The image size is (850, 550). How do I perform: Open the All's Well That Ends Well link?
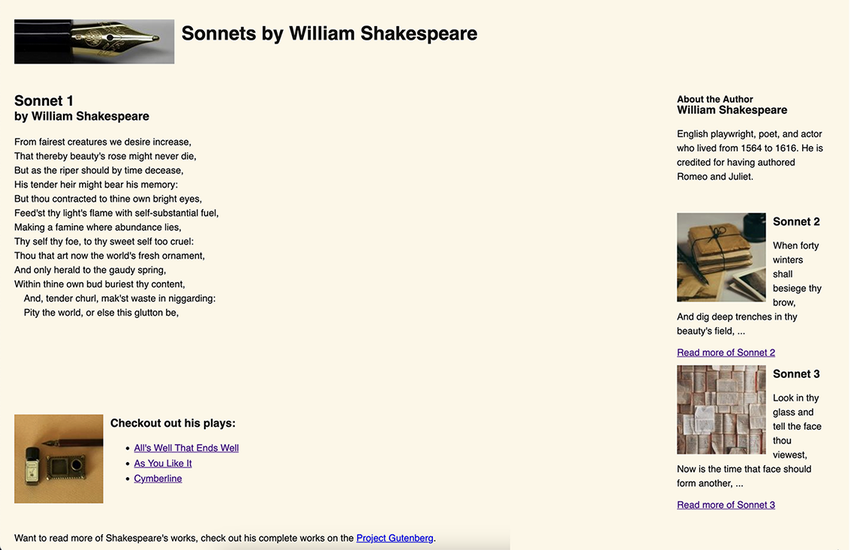(x=186, y=448)
